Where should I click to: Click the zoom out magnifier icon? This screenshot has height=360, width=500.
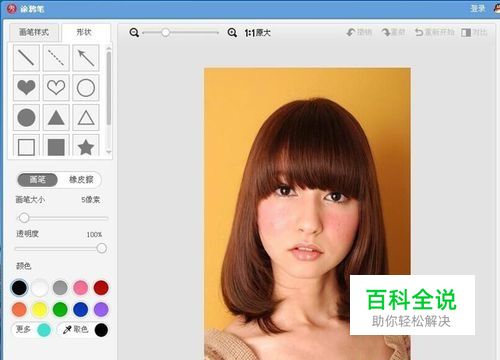[134, 33]
